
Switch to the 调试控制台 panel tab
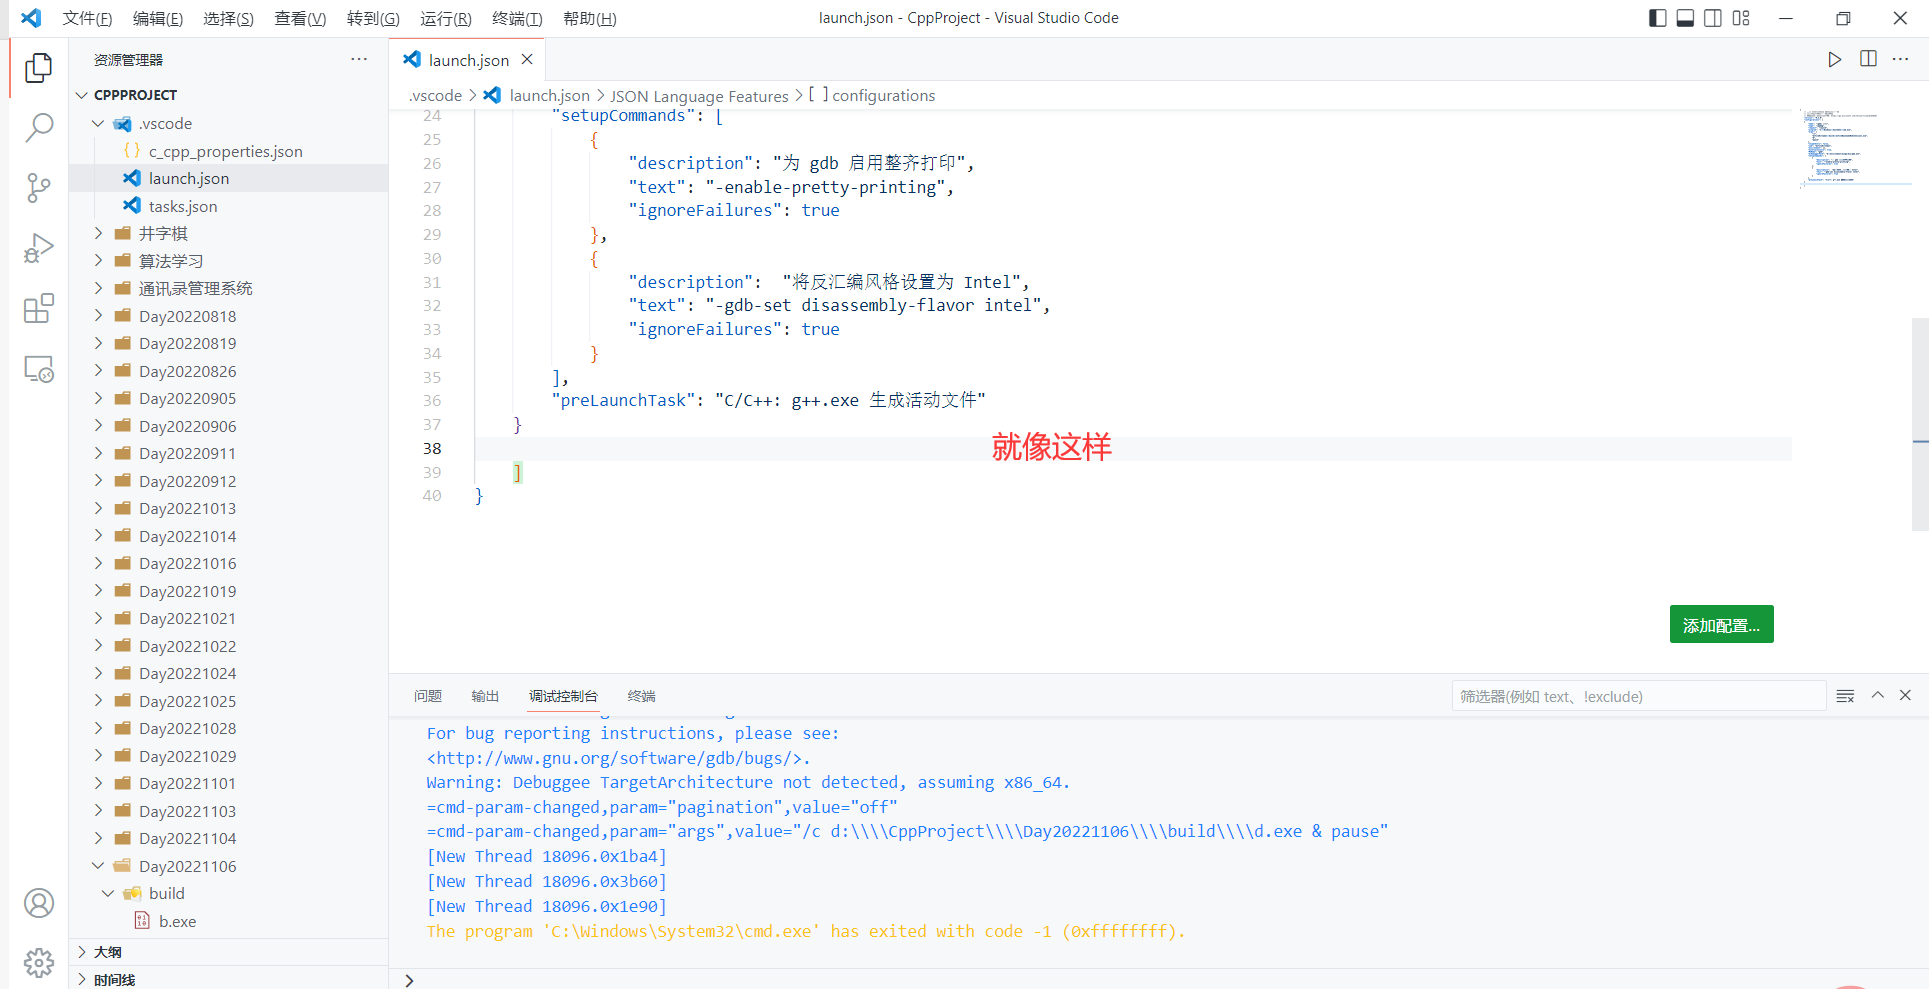click(563, 696)
